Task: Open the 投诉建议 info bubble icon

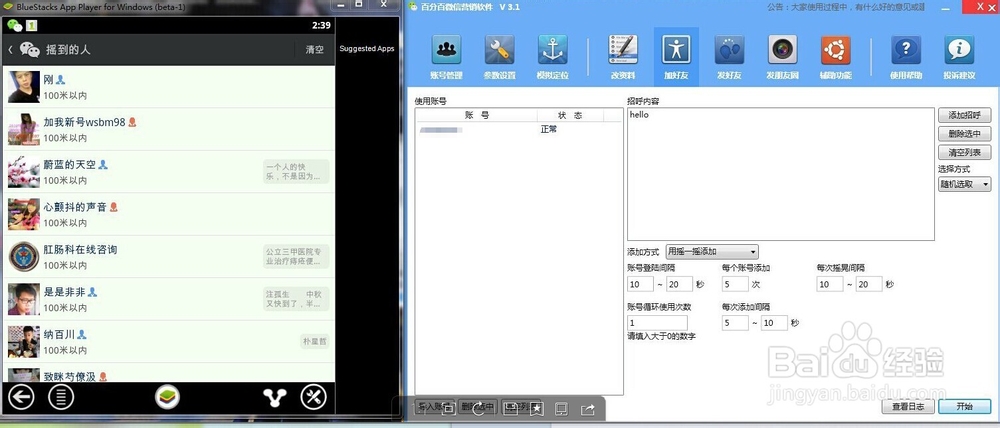Action: click(959, 50)
